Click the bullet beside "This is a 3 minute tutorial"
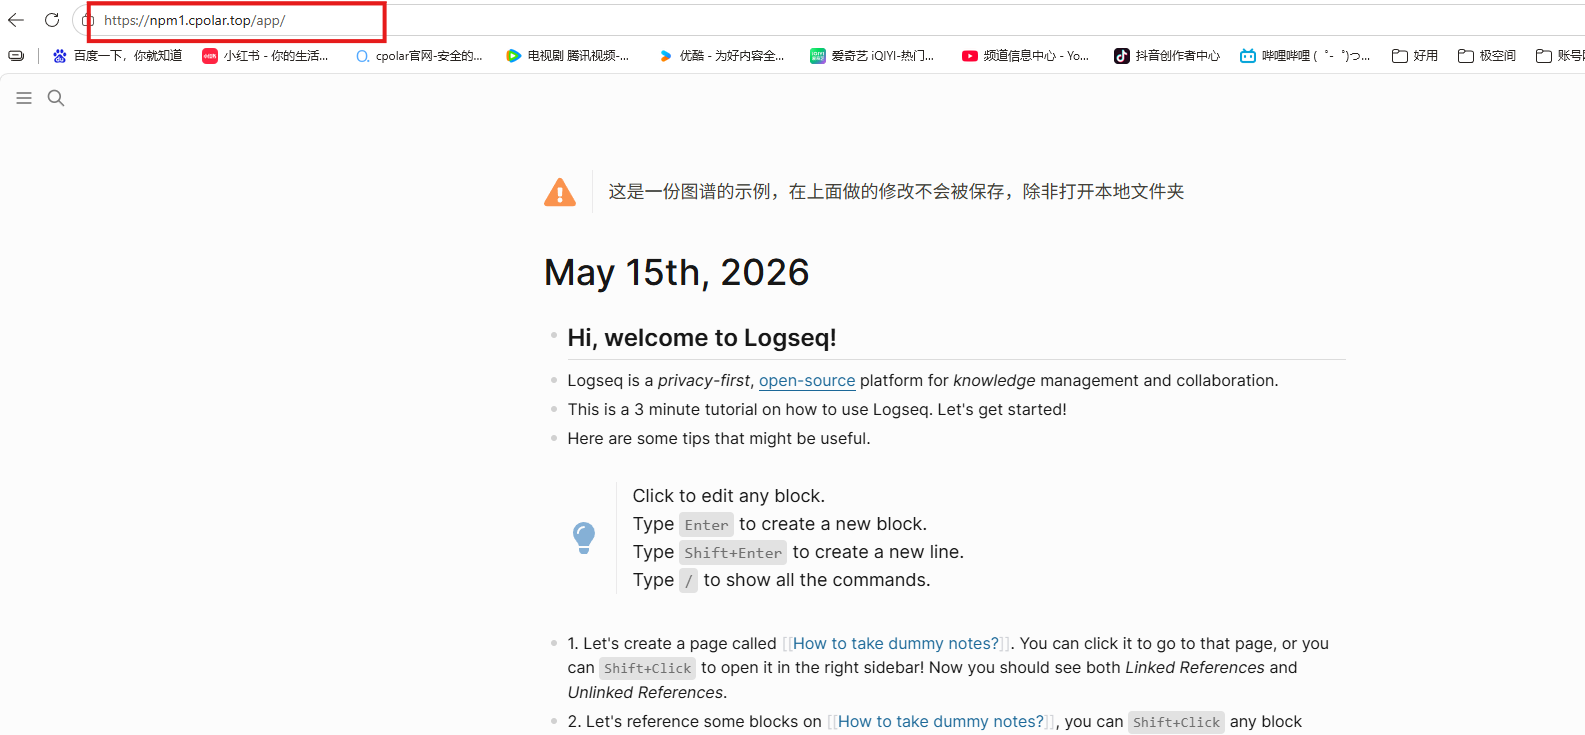This screenshot has height=735, width=1585. 553,410
